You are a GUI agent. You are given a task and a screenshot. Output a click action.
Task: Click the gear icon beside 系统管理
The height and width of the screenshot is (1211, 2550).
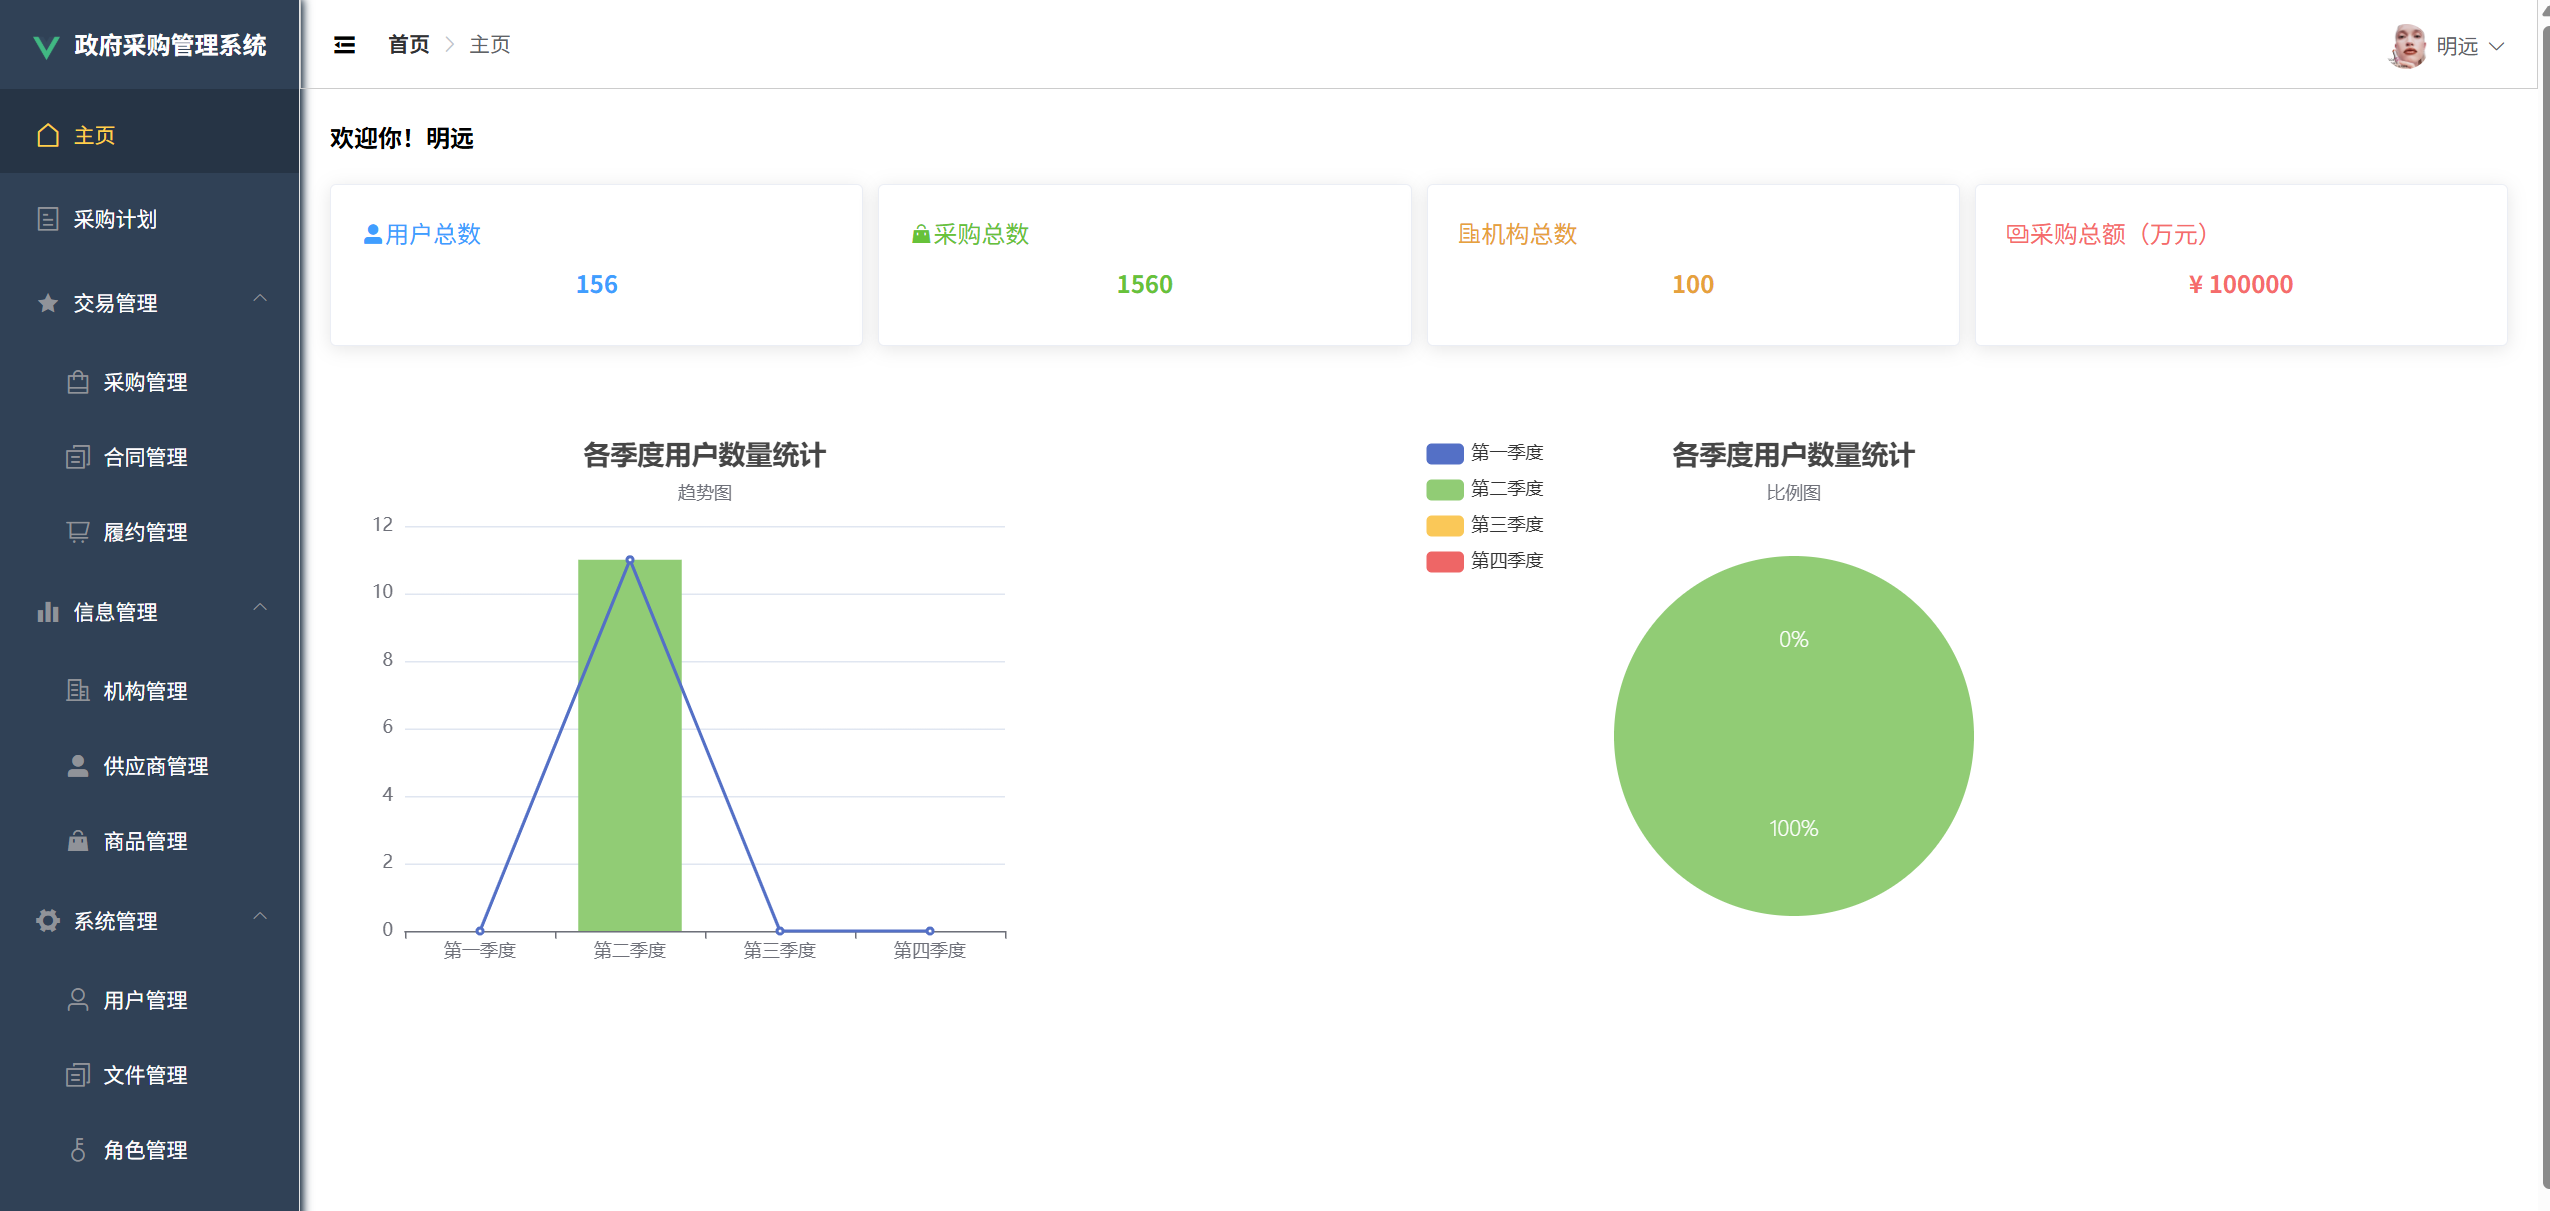[x=48, y=921]
